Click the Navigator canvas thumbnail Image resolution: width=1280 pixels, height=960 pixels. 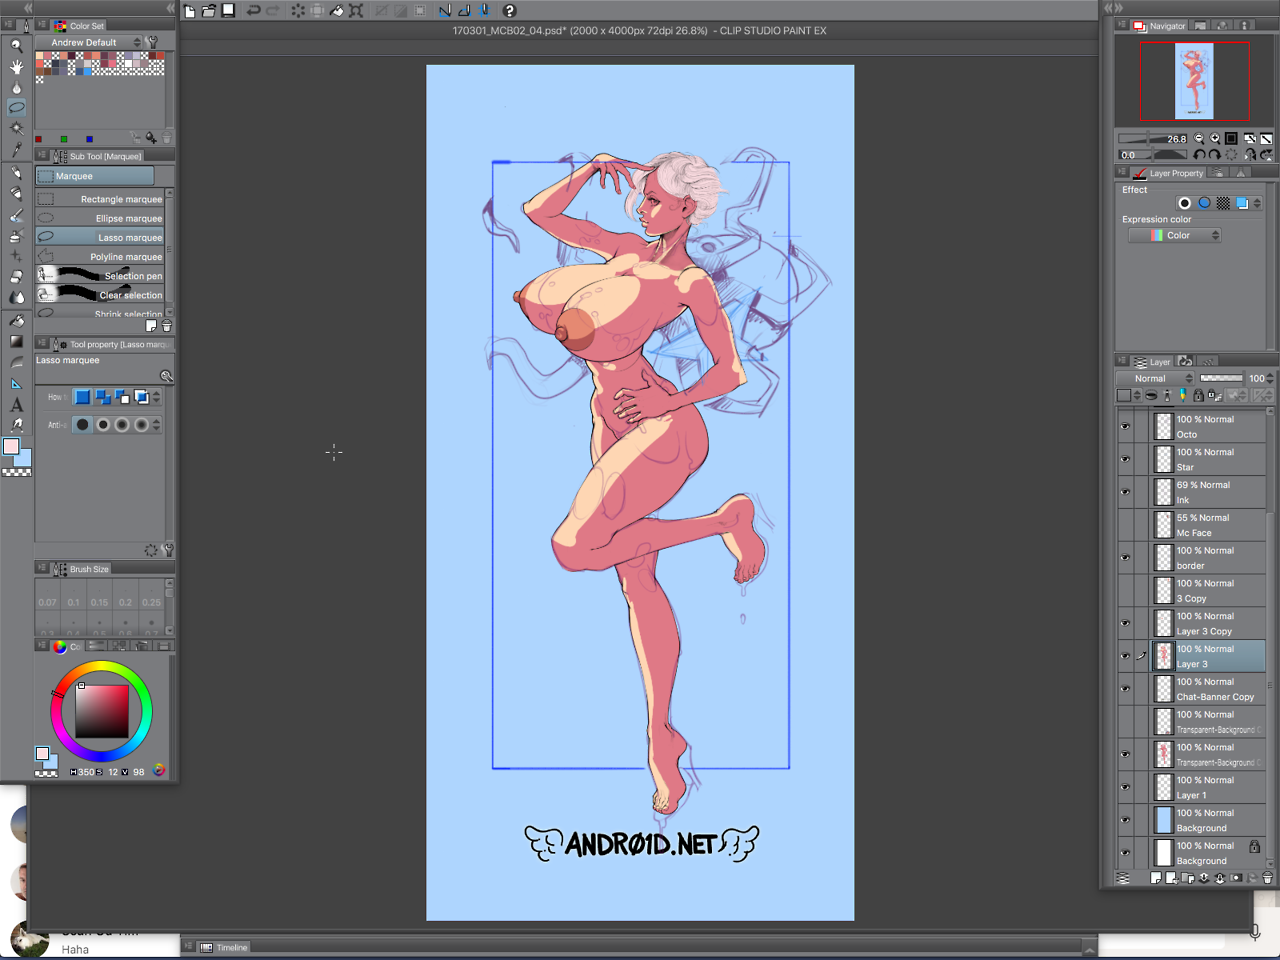coord(1194,81)
